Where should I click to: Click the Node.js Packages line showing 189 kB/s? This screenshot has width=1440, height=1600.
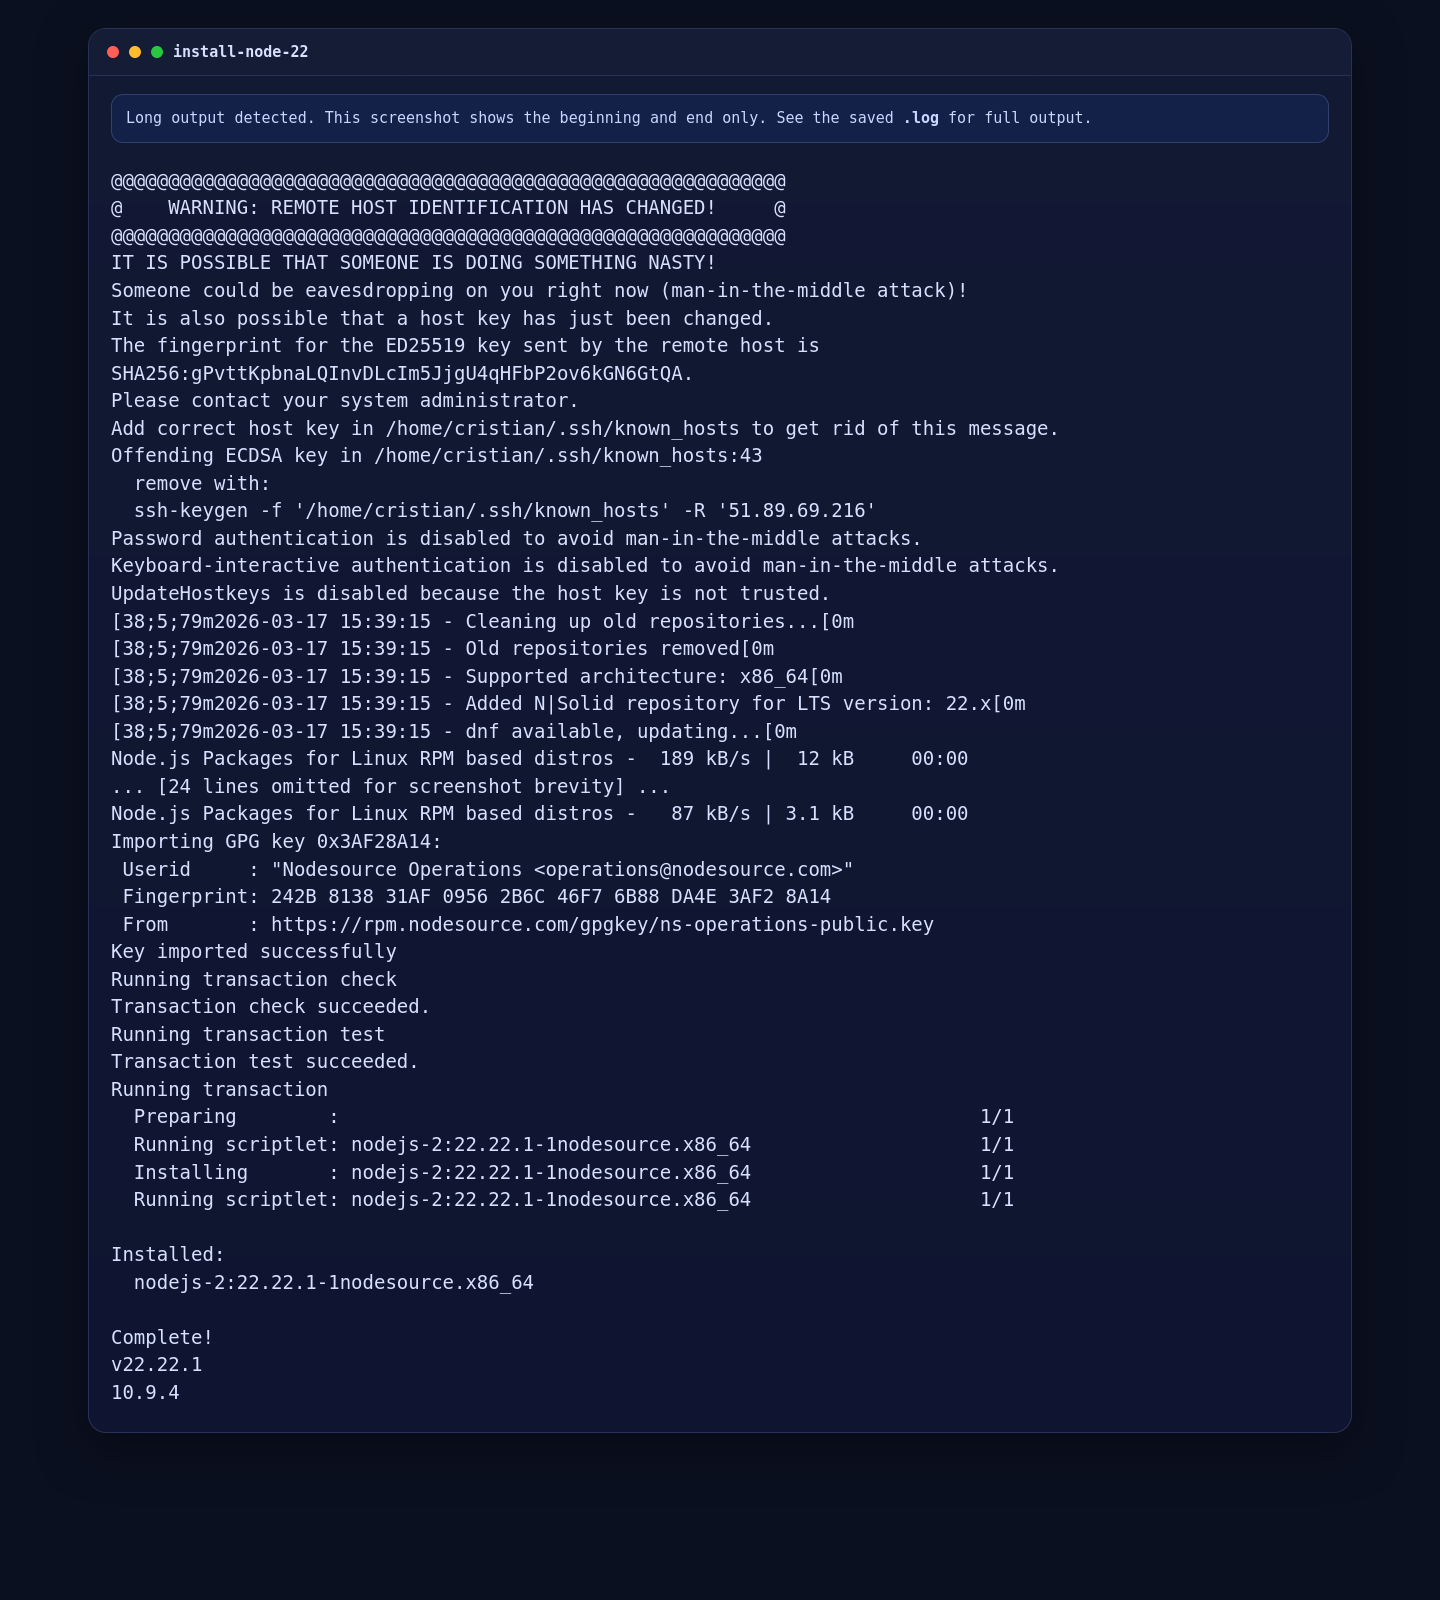[539, 759]
